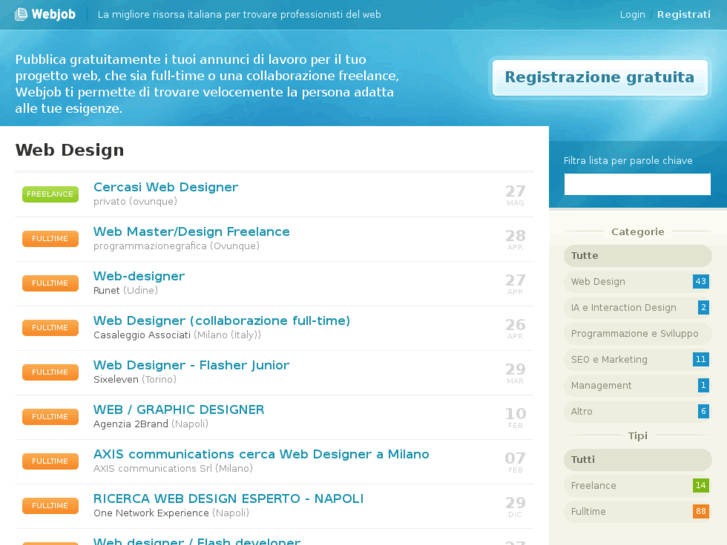Click the 26 APR date label
Screen dimensions: 727x545
[515, 329]
